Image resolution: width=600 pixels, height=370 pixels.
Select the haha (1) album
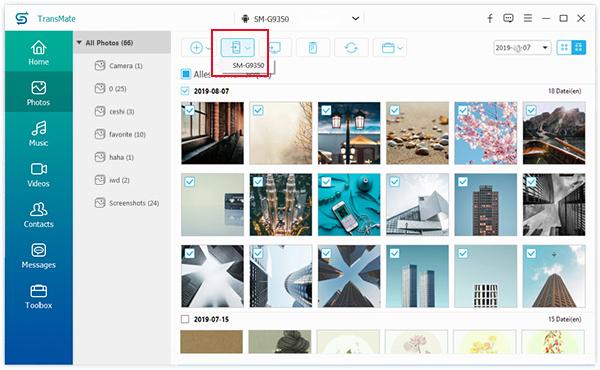pyautogui.click(x=114, y=157)
